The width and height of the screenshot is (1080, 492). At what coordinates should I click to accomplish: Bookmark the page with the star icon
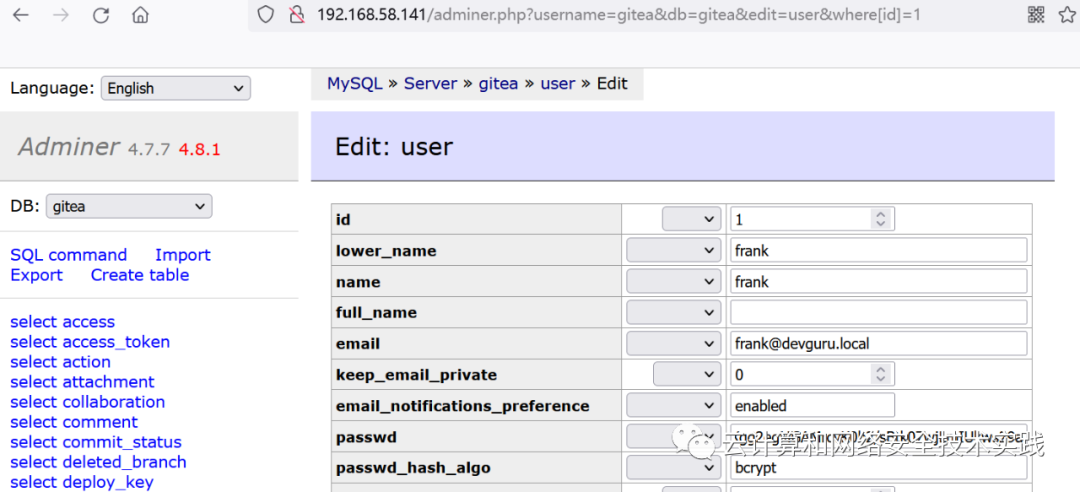click(1067, 14)
